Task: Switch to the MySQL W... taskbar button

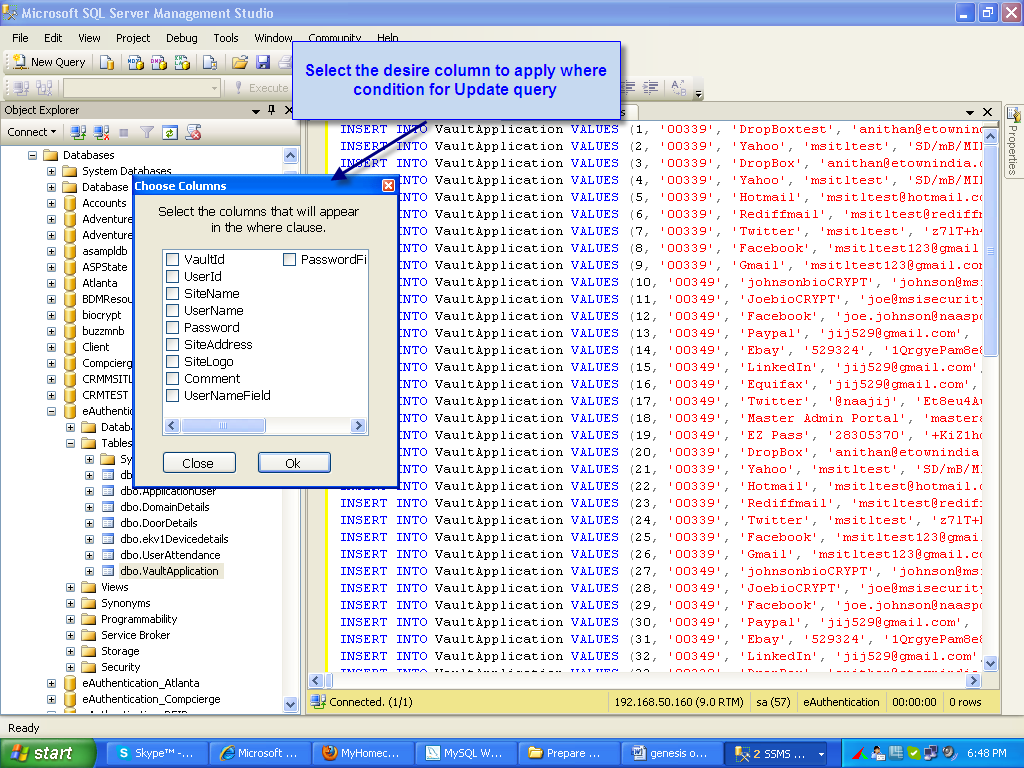Action: pos(466,753)
